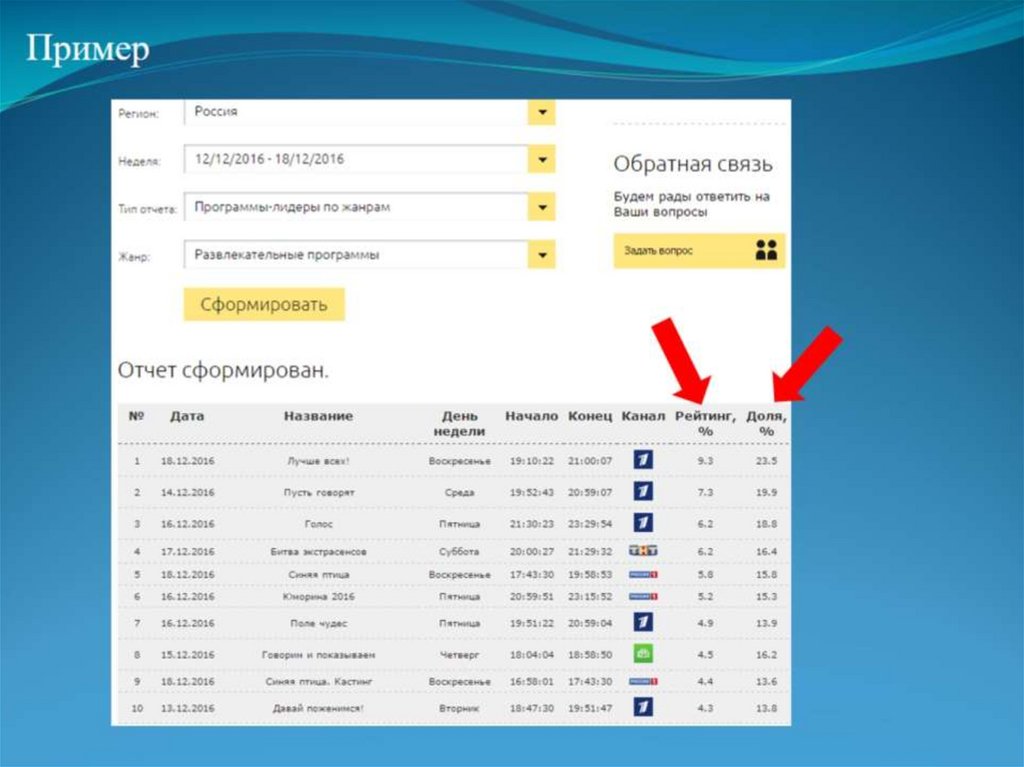
Task: Open the Регион dropdown arrow
Action: [541, 112]
